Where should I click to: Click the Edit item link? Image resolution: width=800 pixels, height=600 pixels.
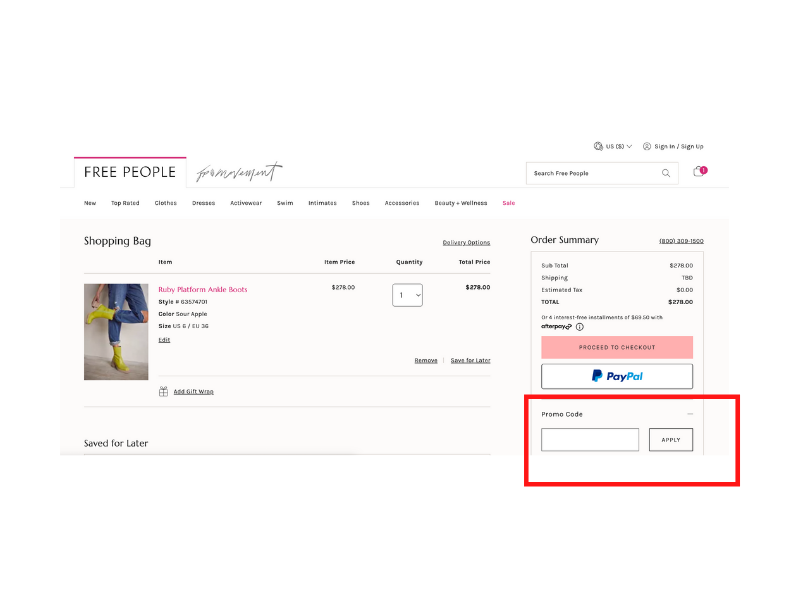(x=164, y=340)
